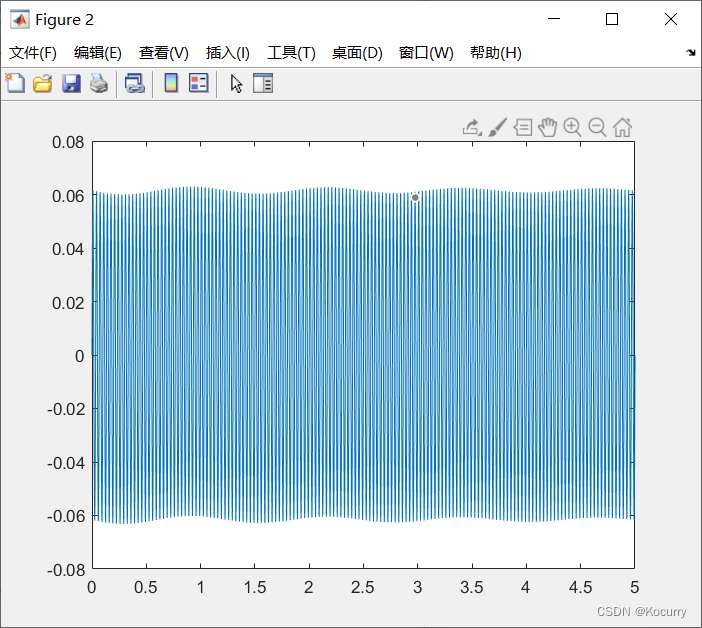Click the New Figure toolbar icon
Viewport: 702px width, 628px height.
click(x=15, y=83)
